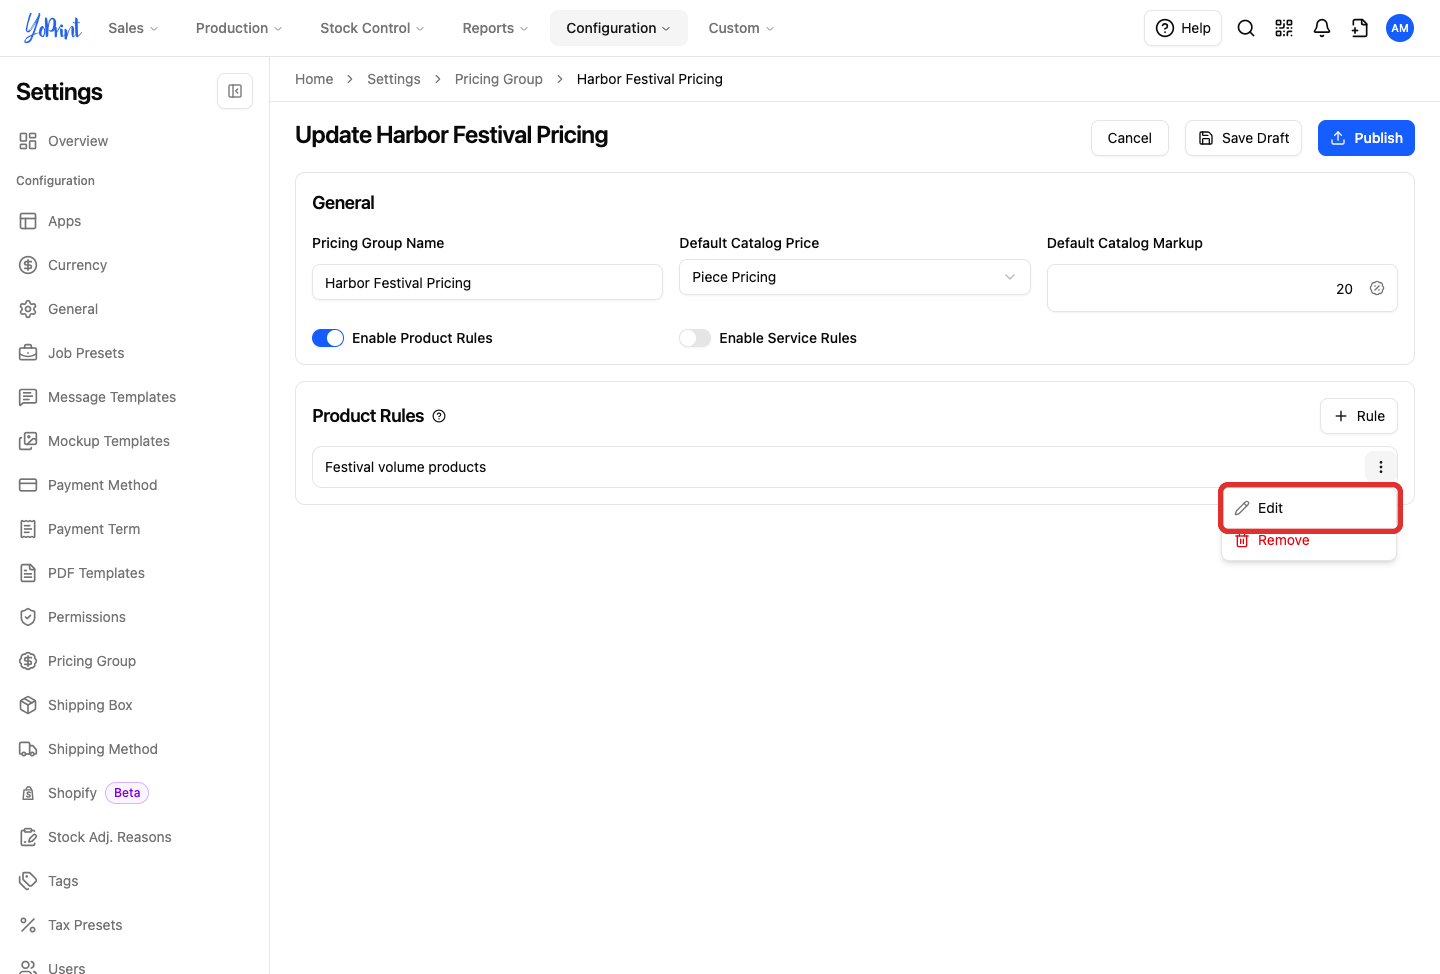Expand the Configuration menu
The height and width of the screenshot is (974, 1440).
(619, 28)
